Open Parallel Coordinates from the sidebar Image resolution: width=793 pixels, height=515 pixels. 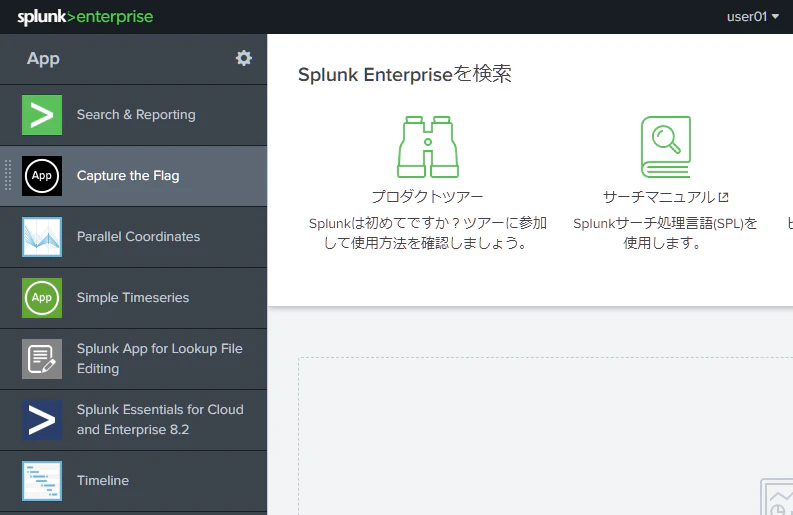[139, 236]
